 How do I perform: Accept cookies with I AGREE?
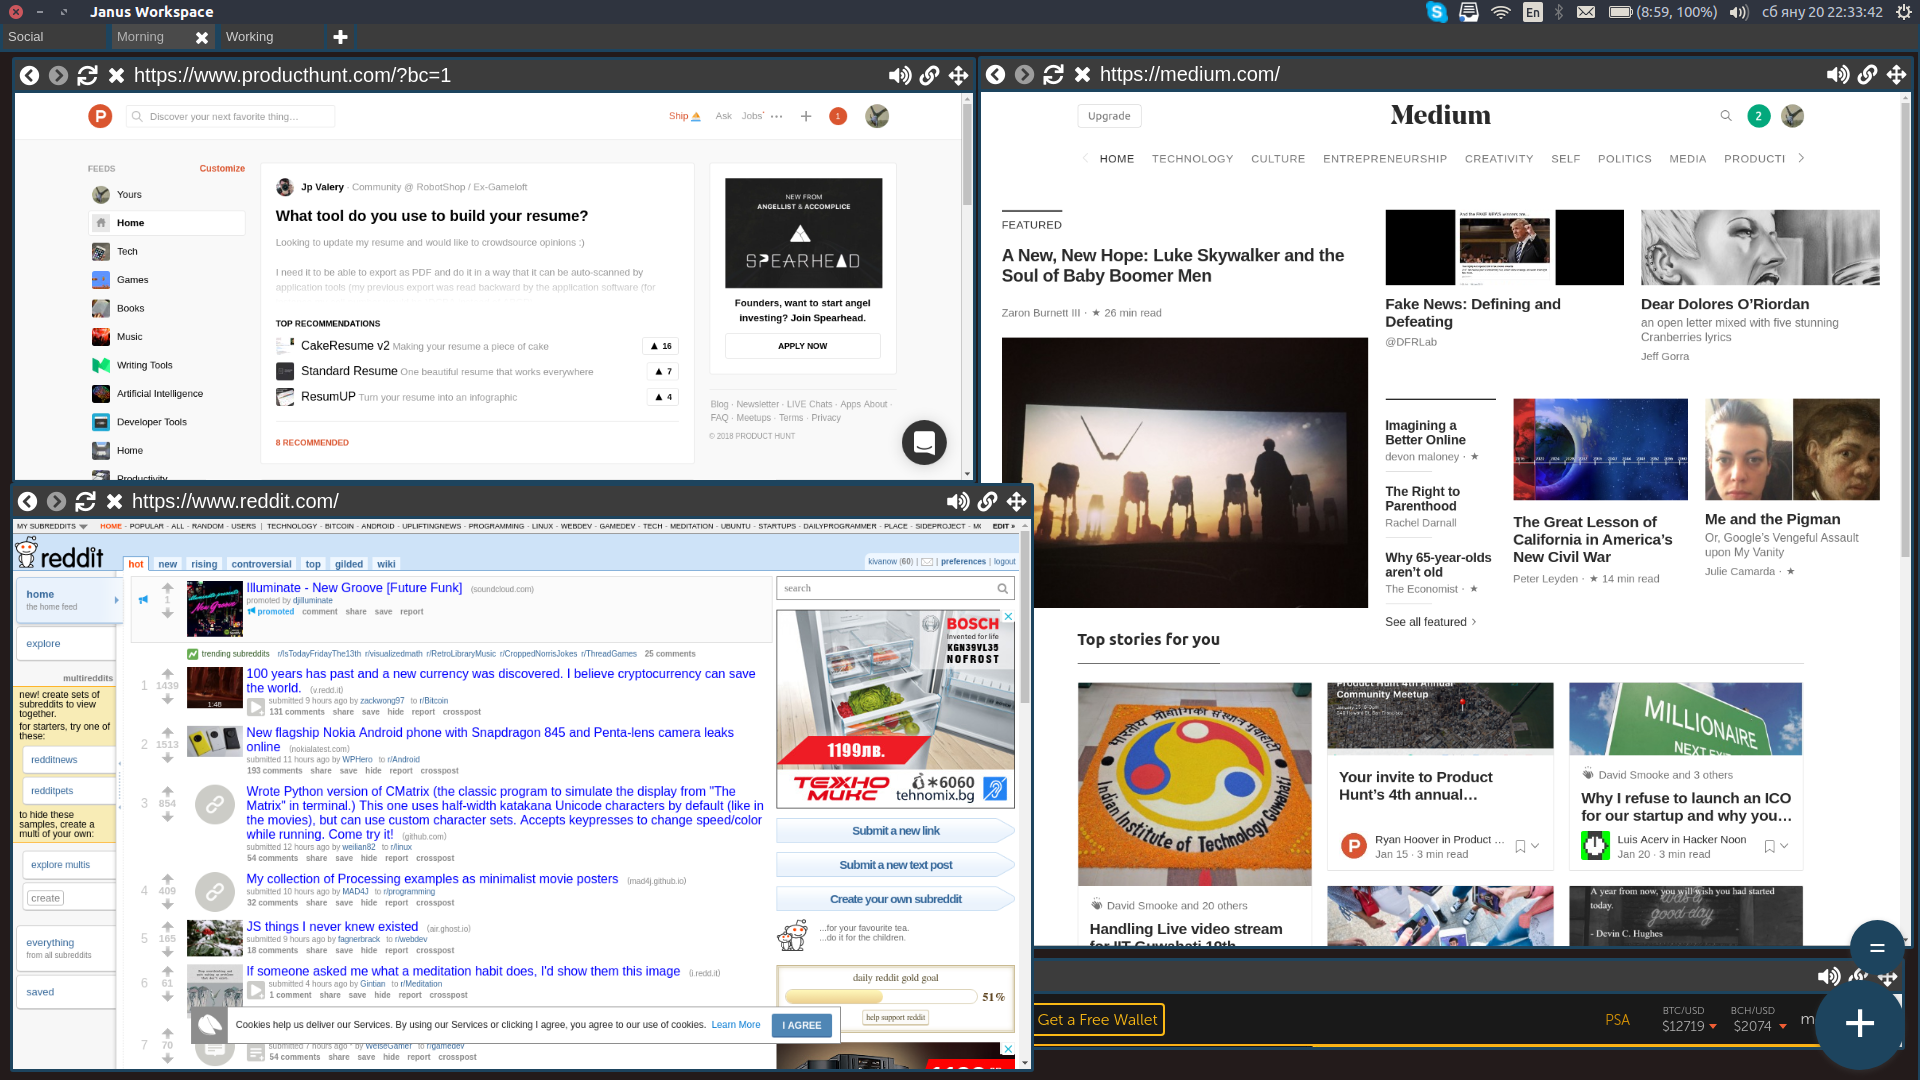[x=801, y=1025]
